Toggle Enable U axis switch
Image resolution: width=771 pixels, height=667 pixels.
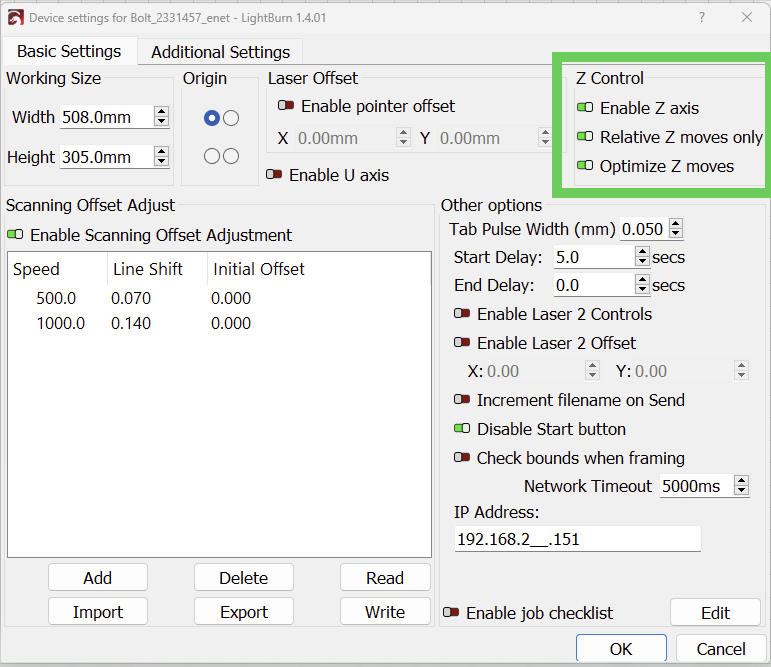pos(274,174)
